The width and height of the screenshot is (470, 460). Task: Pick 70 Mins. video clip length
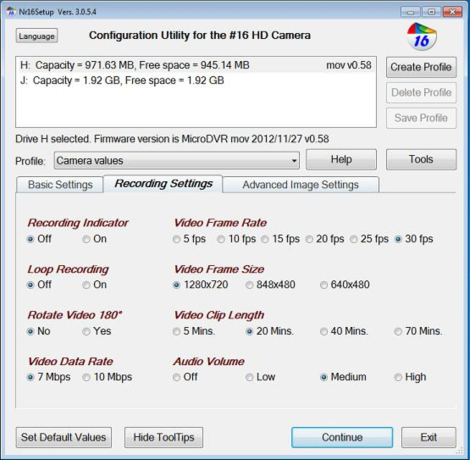pos(398,331)
